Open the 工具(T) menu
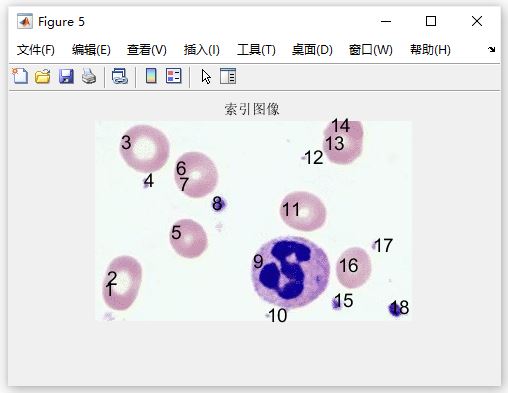Screen dimensions: 508x393 [256, 50]
